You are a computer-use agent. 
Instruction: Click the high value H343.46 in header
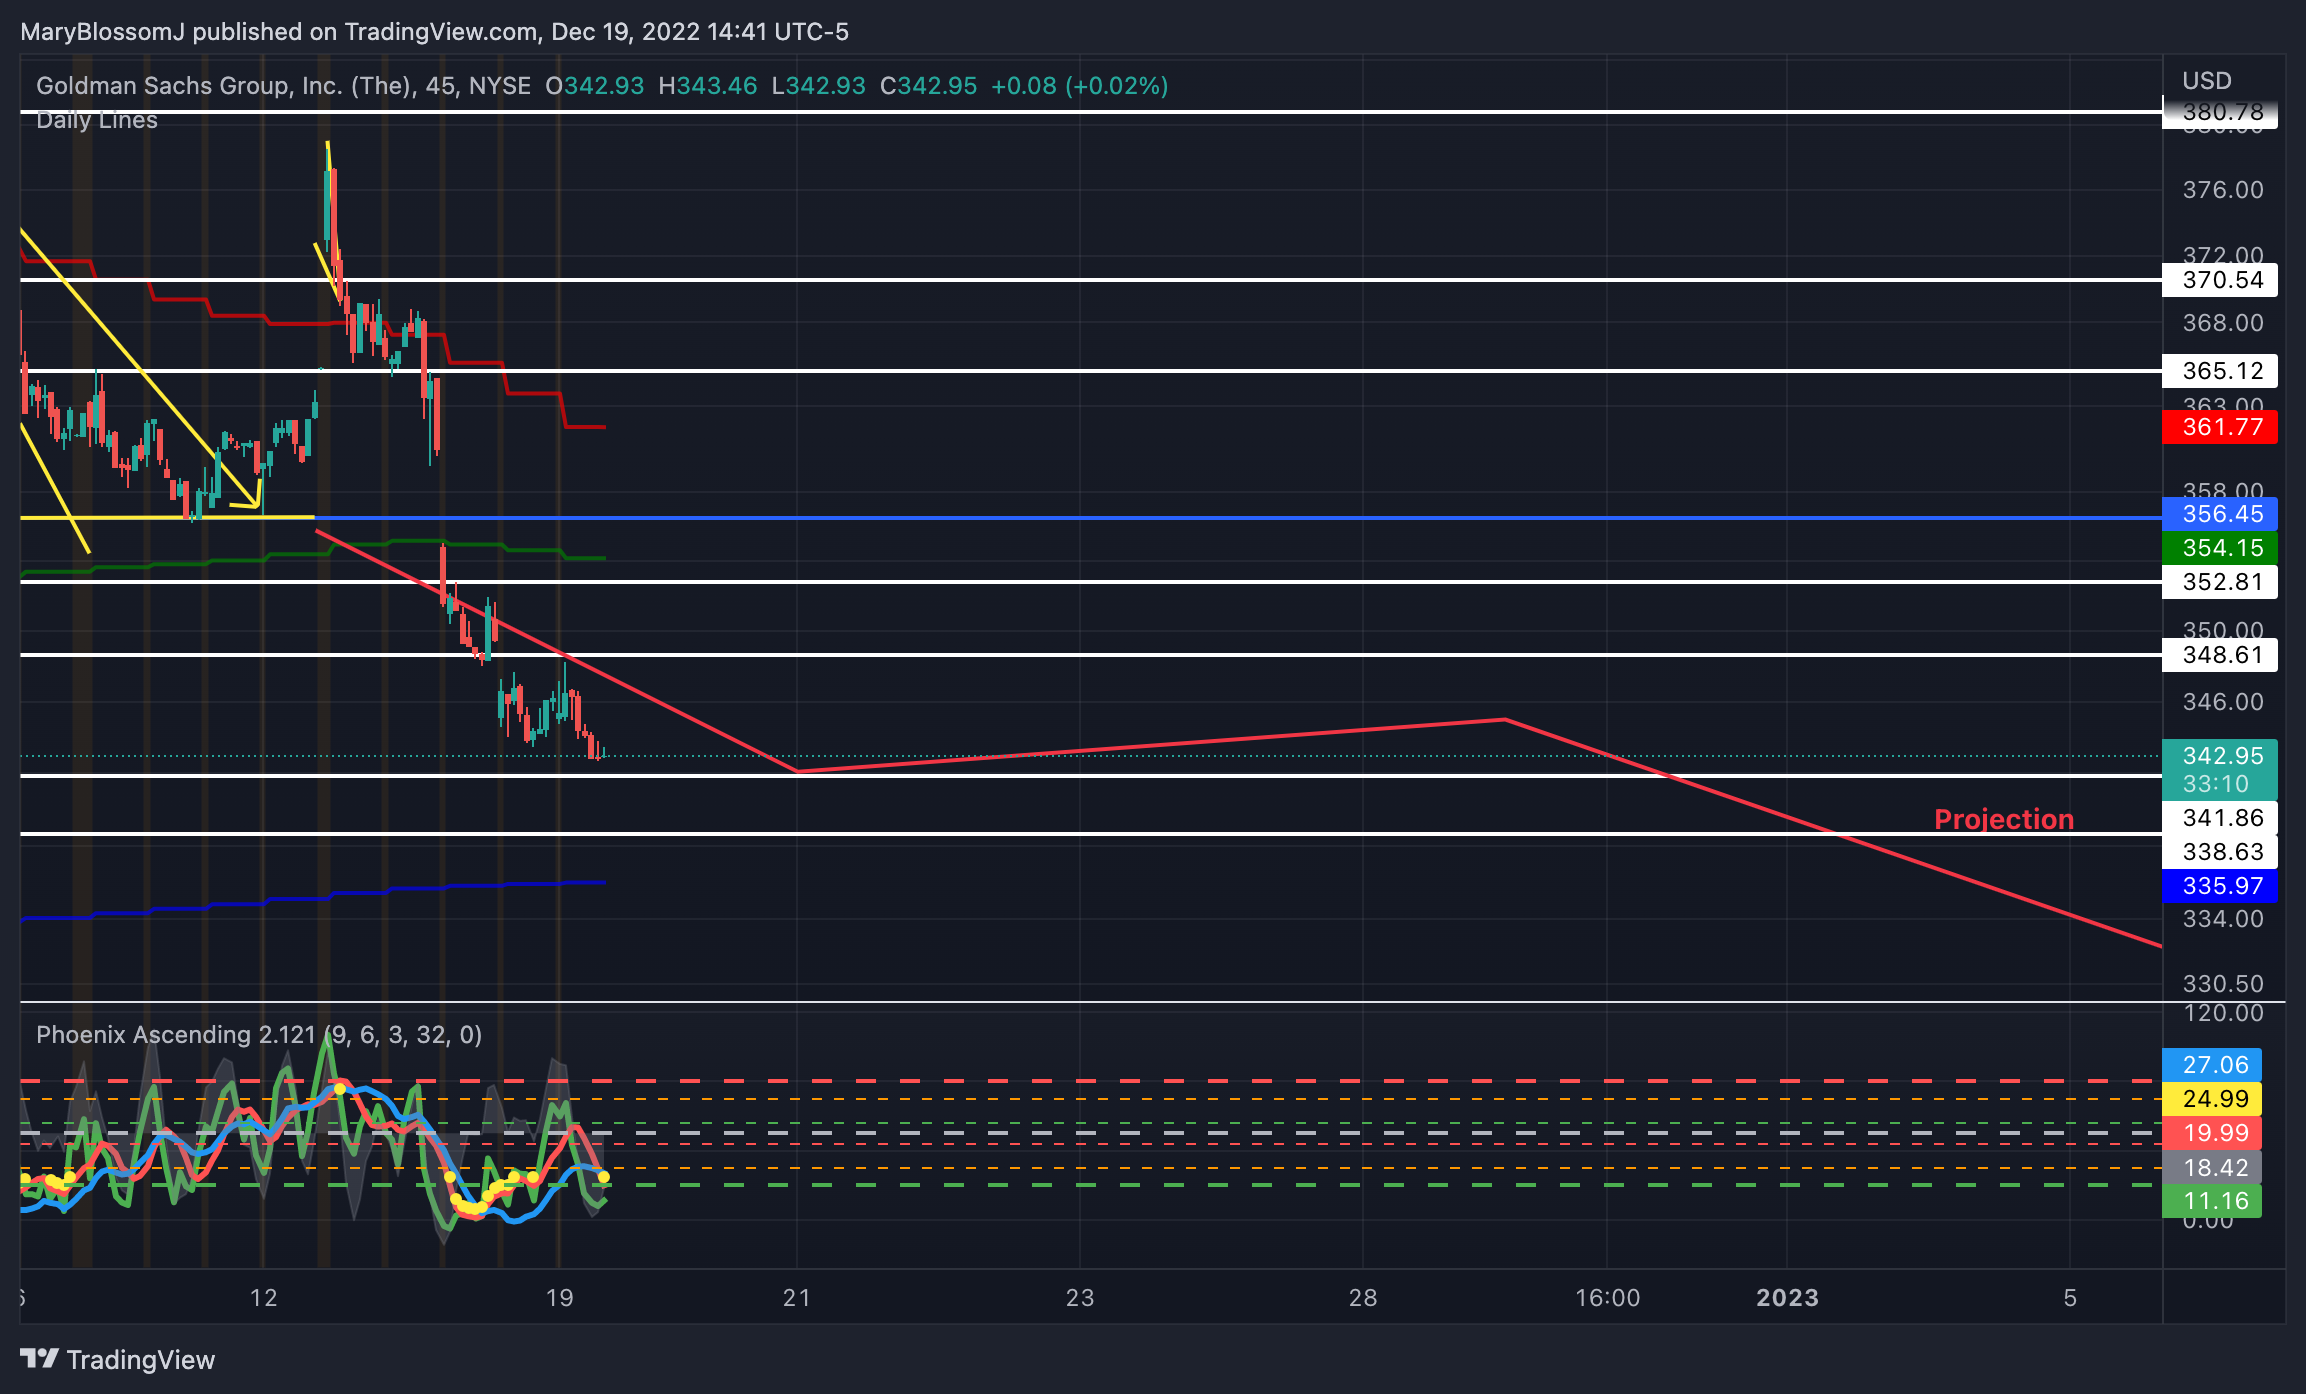tap(708, 86)
